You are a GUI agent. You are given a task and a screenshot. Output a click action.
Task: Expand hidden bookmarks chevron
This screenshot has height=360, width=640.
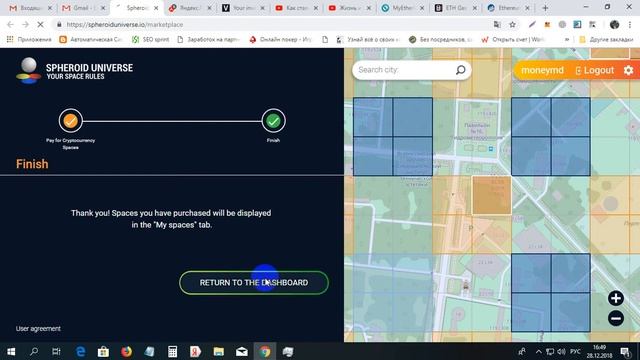pyautogui.click(x=567, y=40)
